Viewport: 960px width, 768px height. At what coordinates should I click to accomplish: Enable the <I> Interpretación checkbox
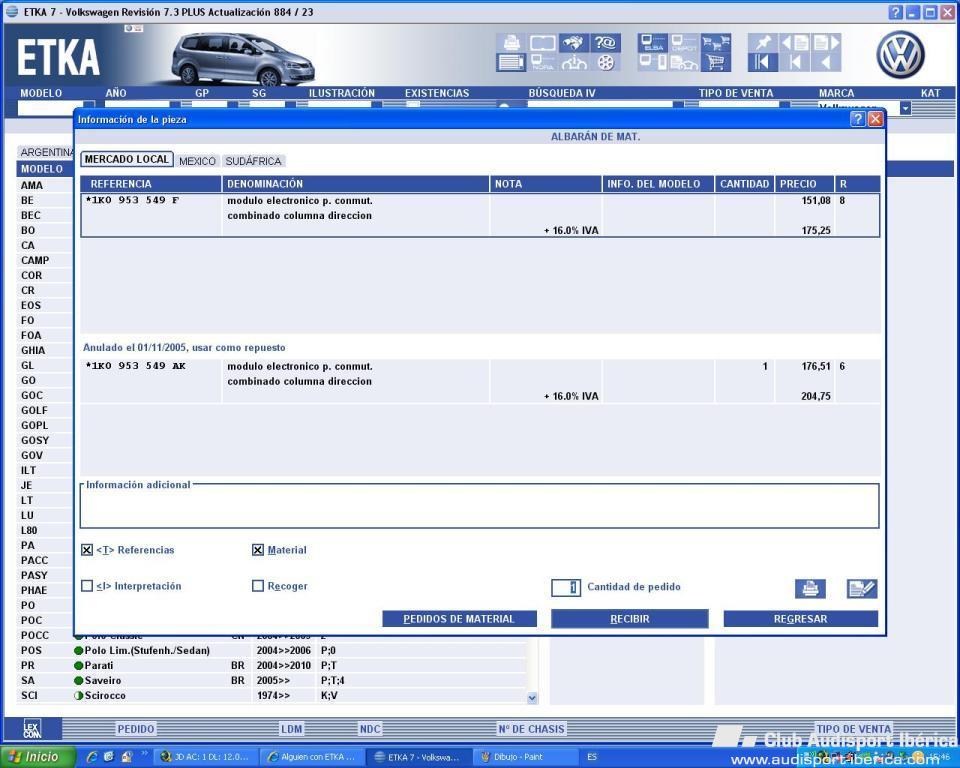(x=87, y=586)
